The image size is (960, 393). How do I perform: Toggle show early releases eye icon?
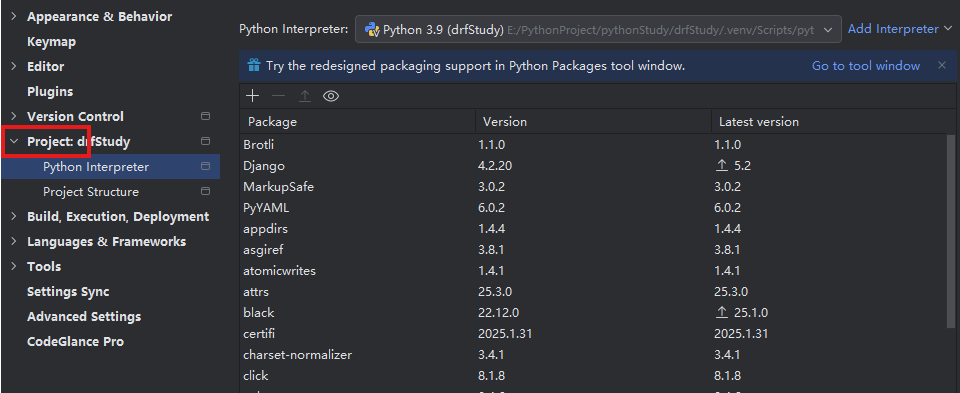331,96
